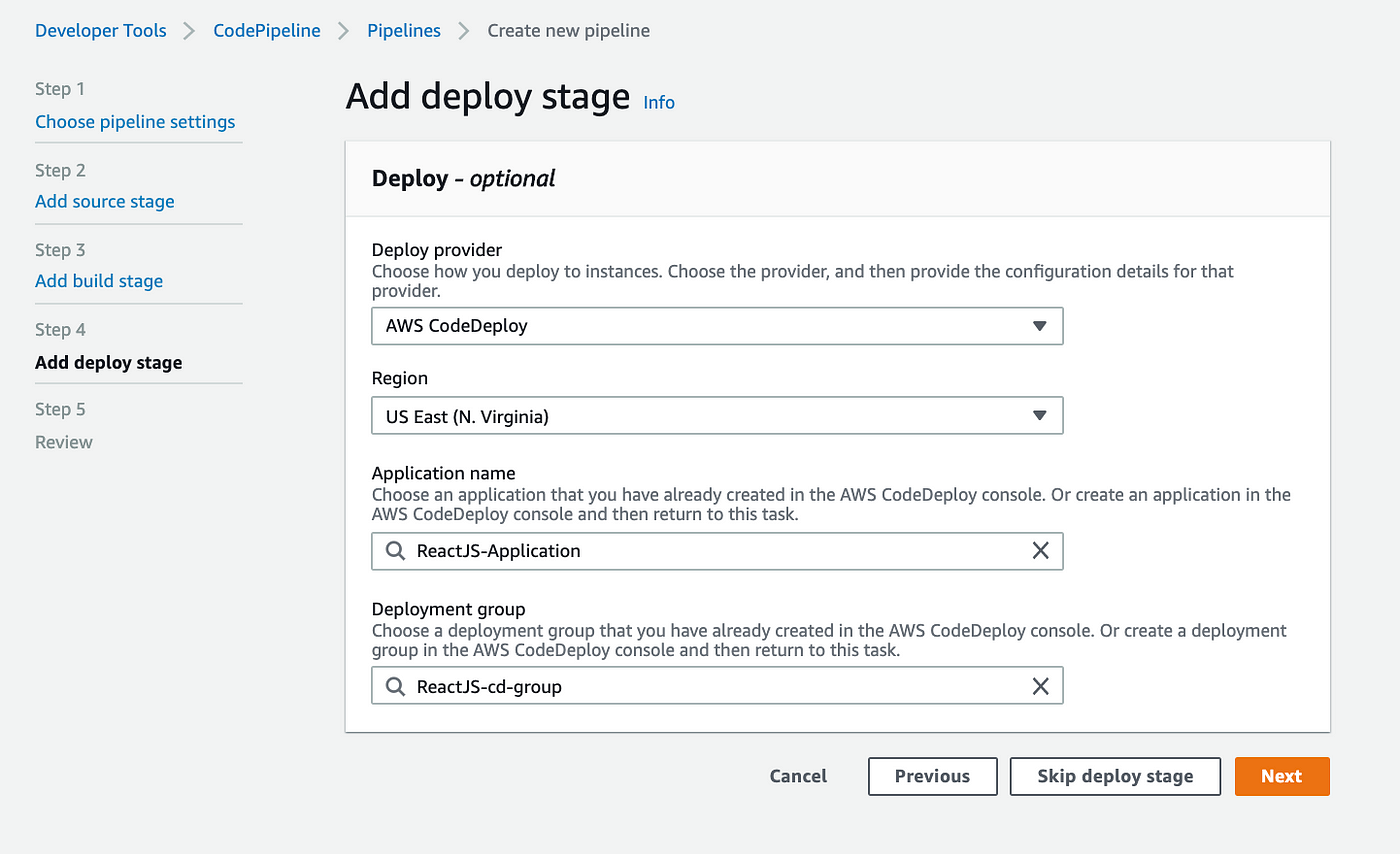Go to Developer Tools breadcrumb
The image size is (1400, 854).
(x=101, y=31)
